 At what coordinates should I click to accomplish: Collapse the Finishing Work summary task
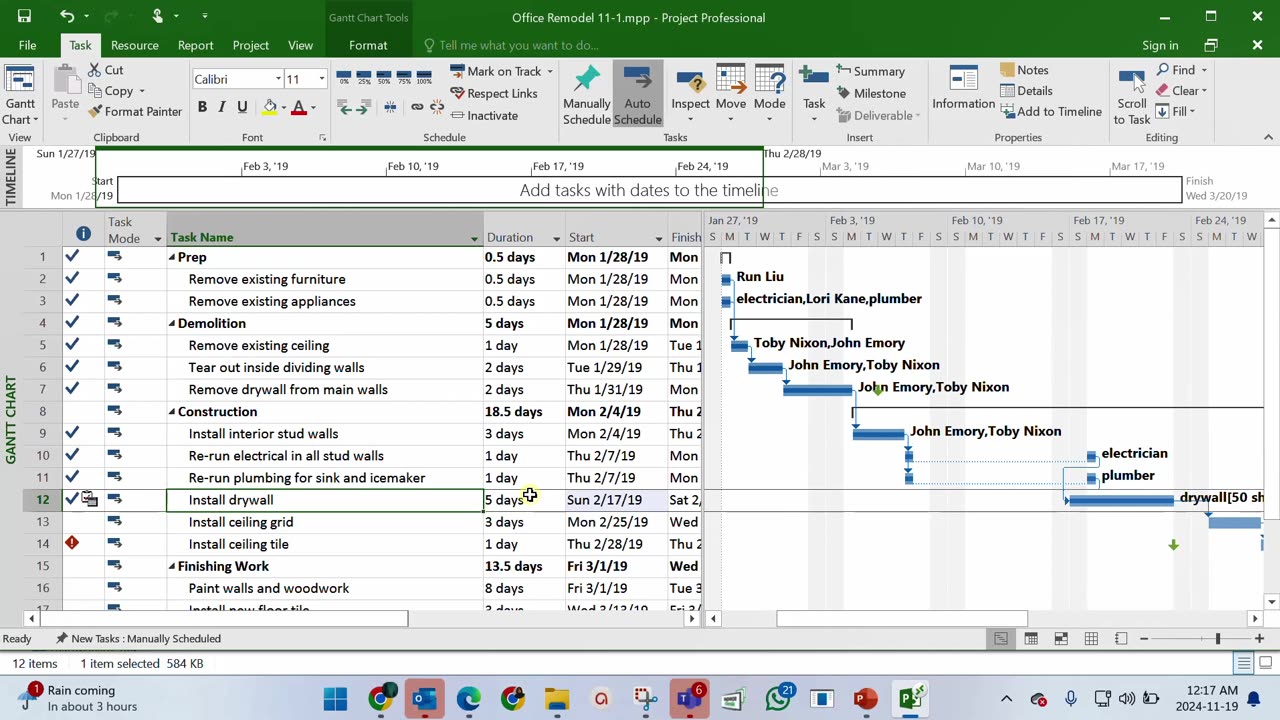(x=172, y=566)
